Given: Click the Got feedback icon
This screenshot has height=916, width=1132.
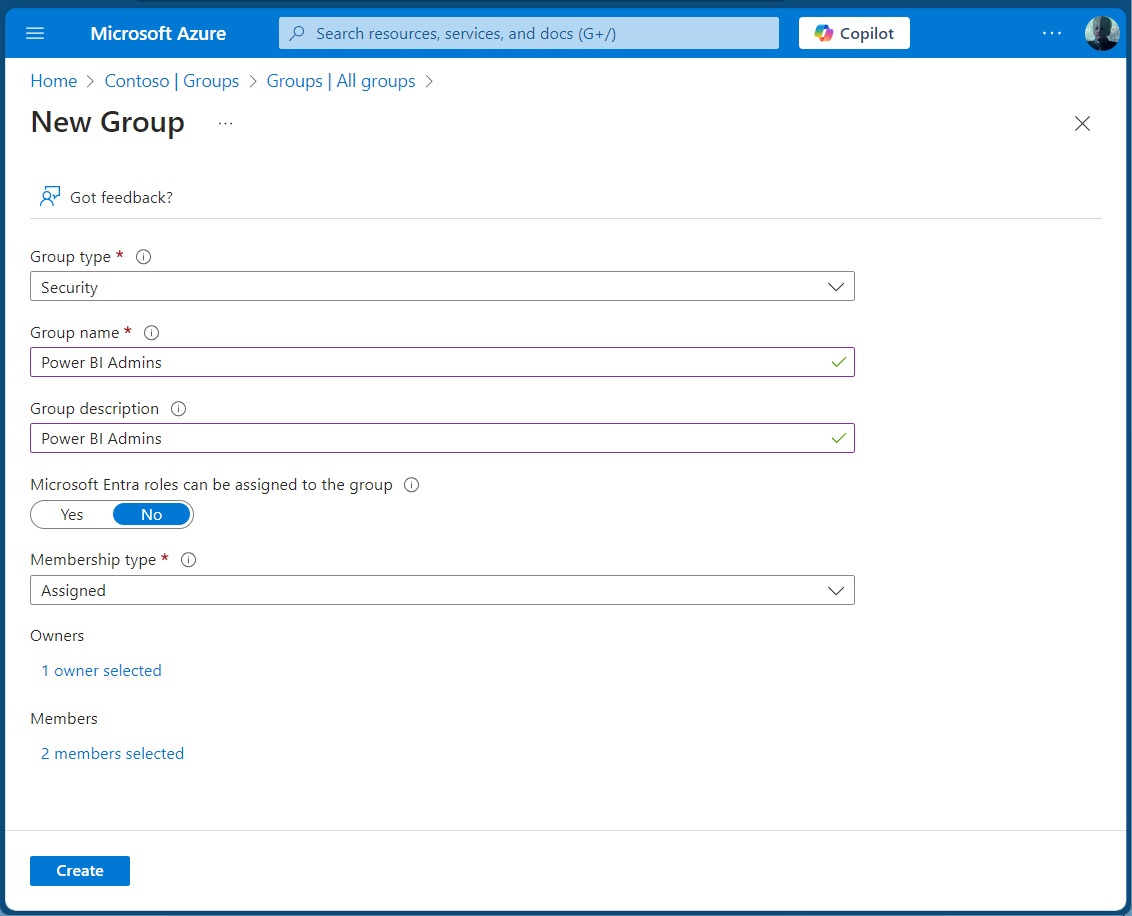Looking at the screenshot, I should click(x=50, y=197).
